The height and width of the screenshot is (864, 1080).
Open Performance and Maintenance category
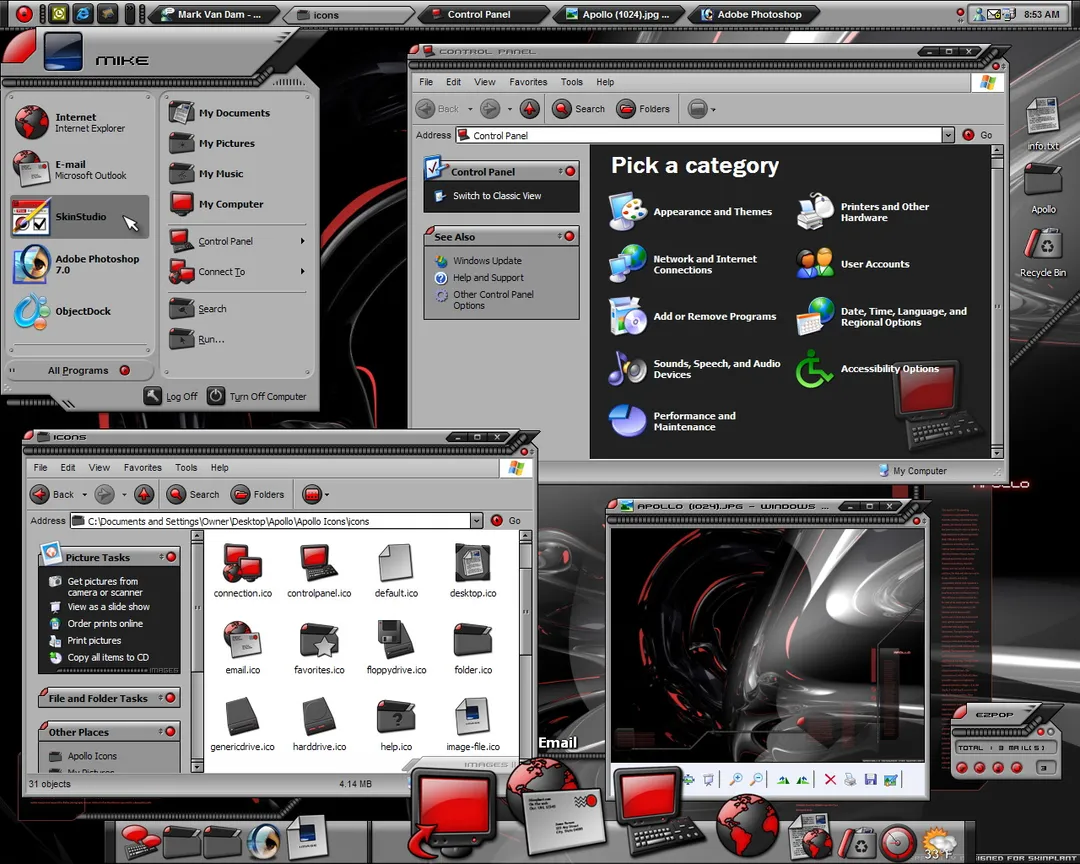coord(672,421)
